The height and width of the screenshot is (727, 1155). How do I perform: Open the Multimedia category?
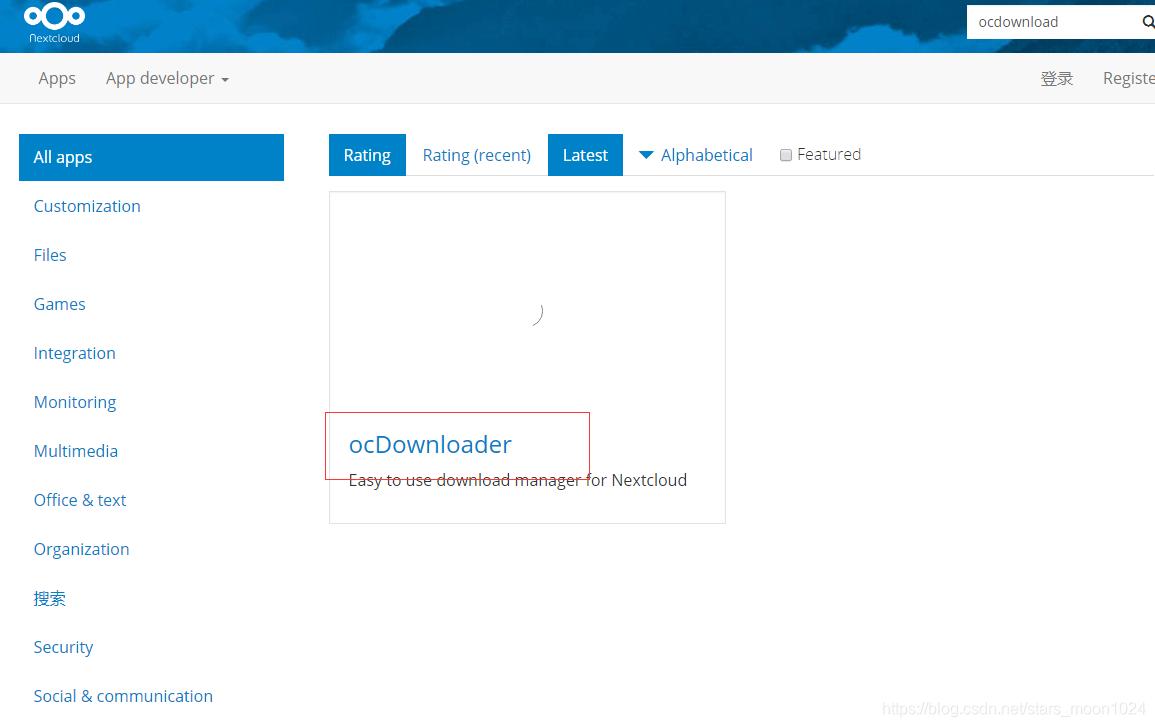click(76, 451)
